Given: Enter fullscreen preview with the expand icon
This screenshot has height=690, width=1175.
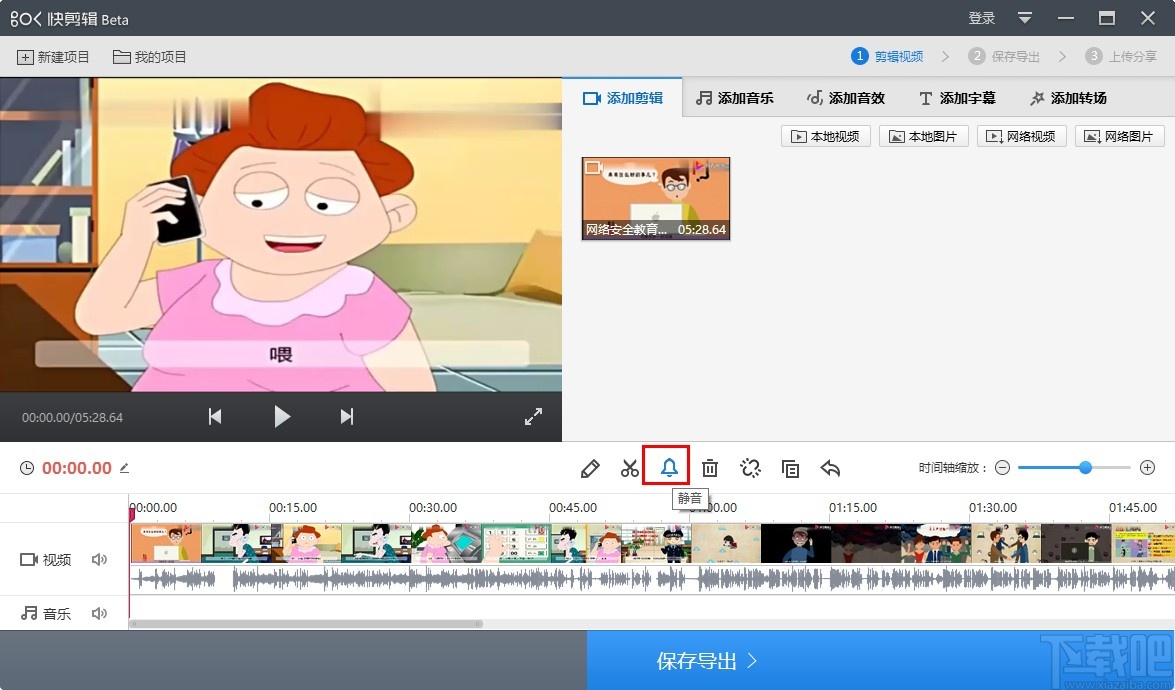Looking at the screenshot, I should pos(533,417).
